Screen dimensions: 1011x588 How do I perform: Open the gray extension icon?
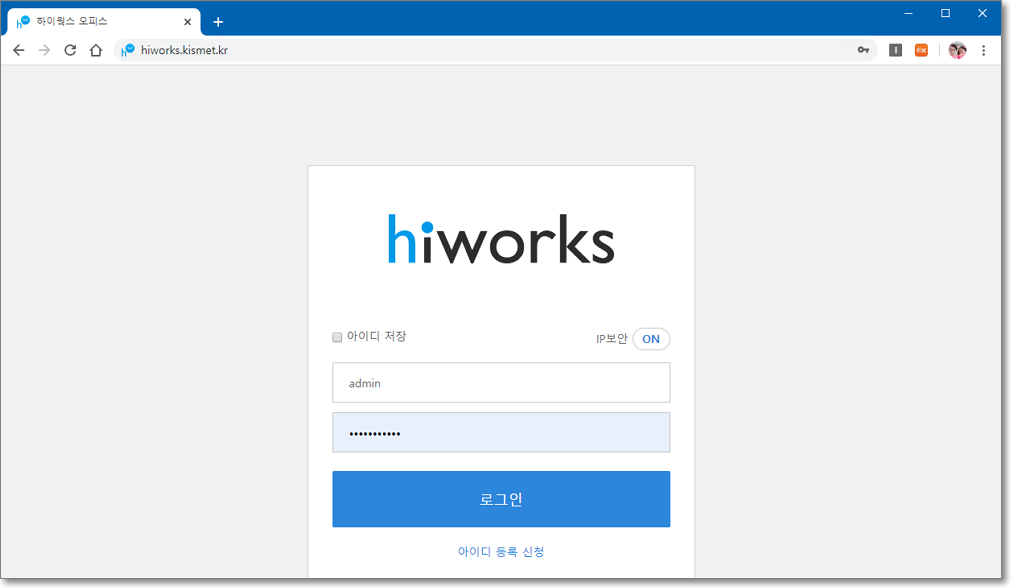pyautogui.click(x=896, y=50)
